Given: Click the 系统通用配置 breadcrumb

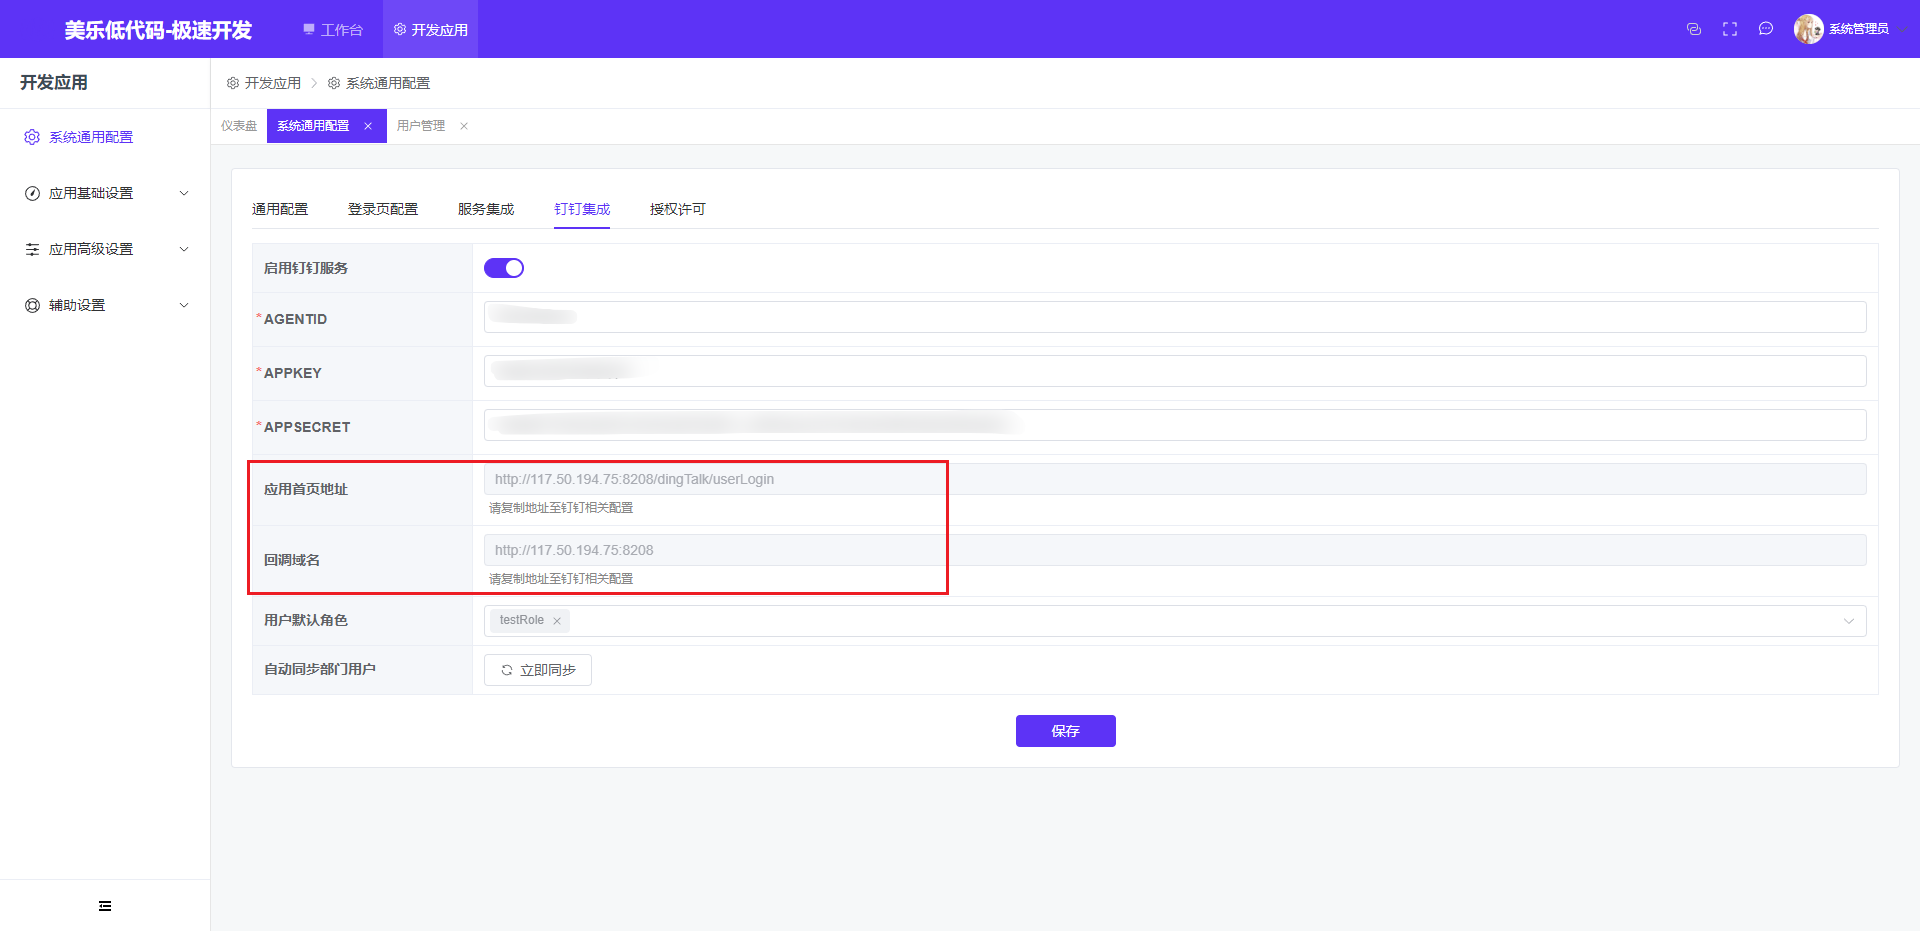Looking at the screenshot, I should coord(388,83).
